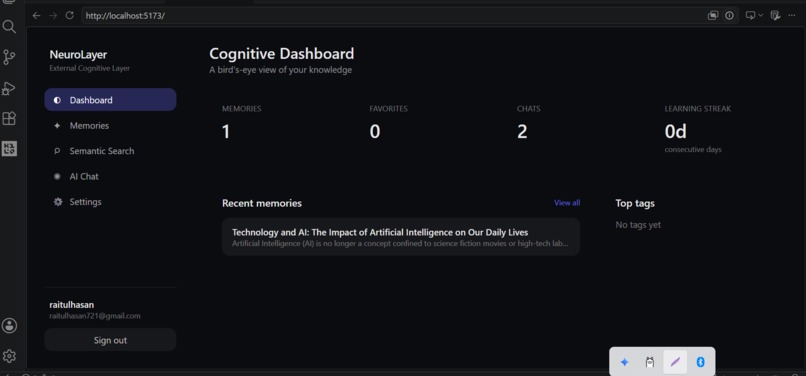Open the Accounts icon in activity bar
This screenshot has width=806, height=376.
click(9, 325)
